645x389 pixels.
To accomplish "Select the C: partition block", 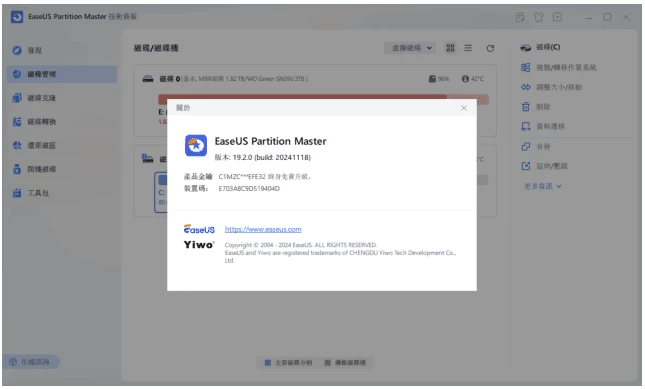I will click(x=161, y=192).
